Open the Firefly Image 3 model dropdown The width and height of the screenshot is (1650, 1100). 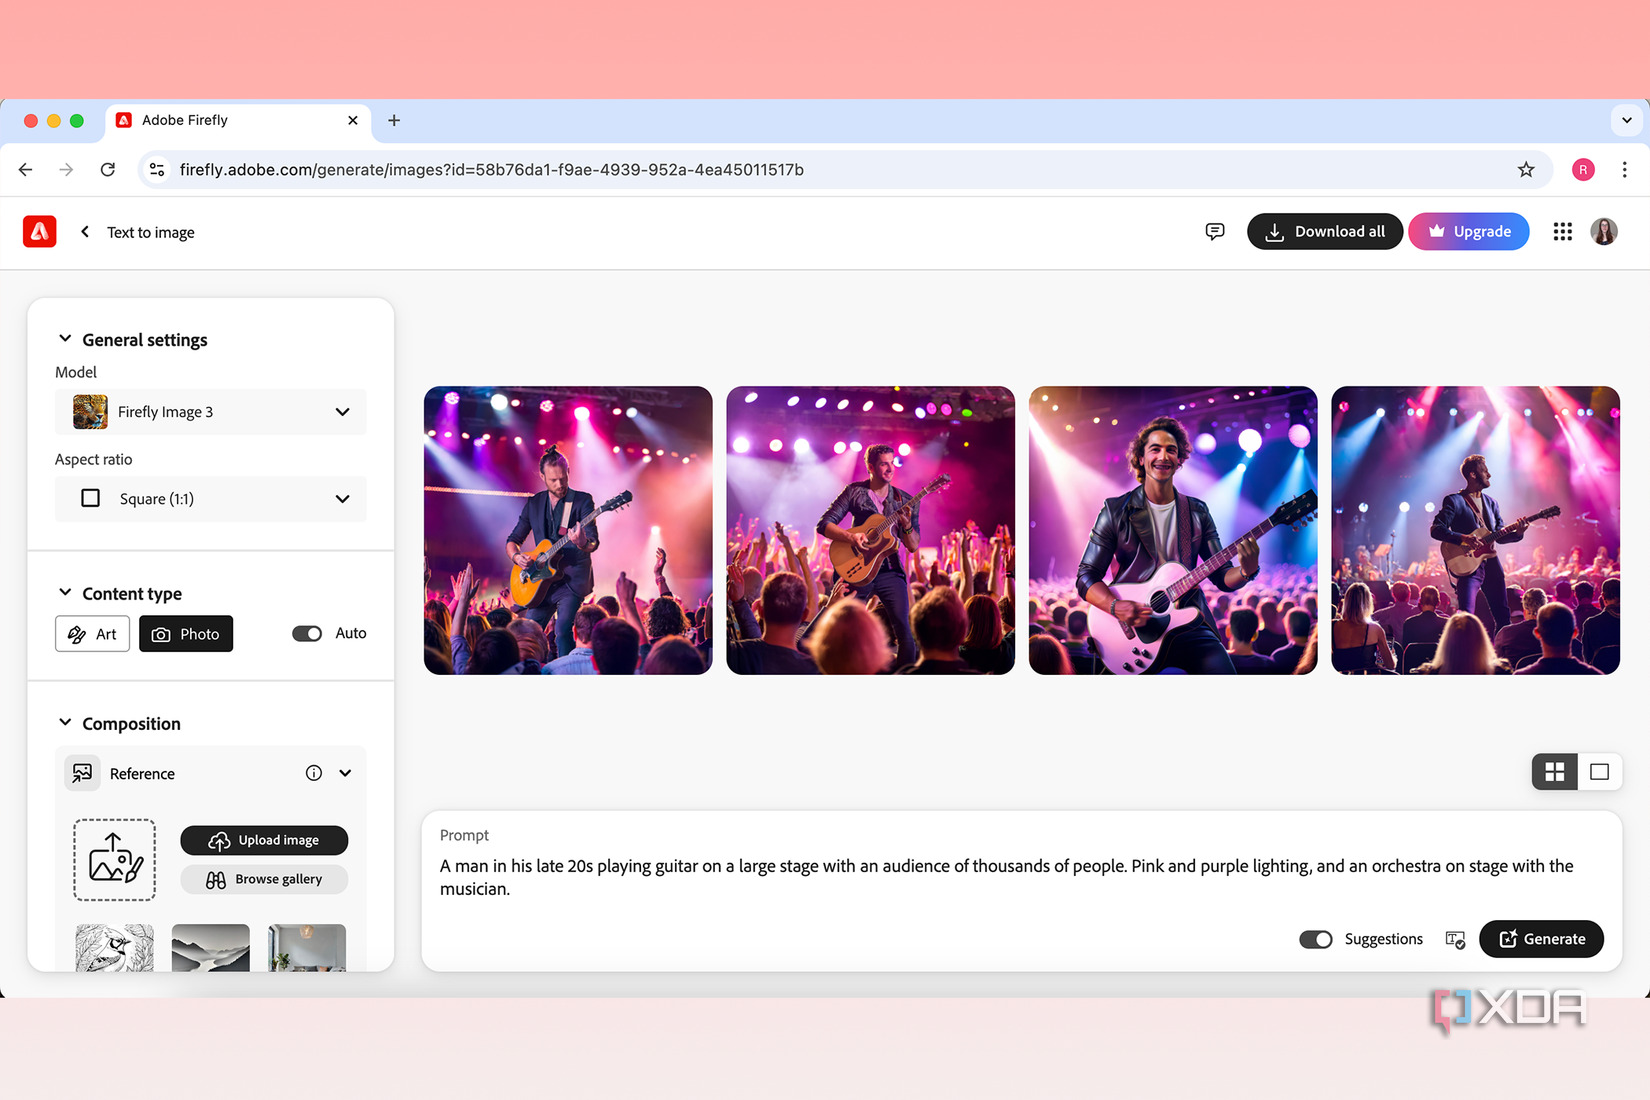click(211, 412)
